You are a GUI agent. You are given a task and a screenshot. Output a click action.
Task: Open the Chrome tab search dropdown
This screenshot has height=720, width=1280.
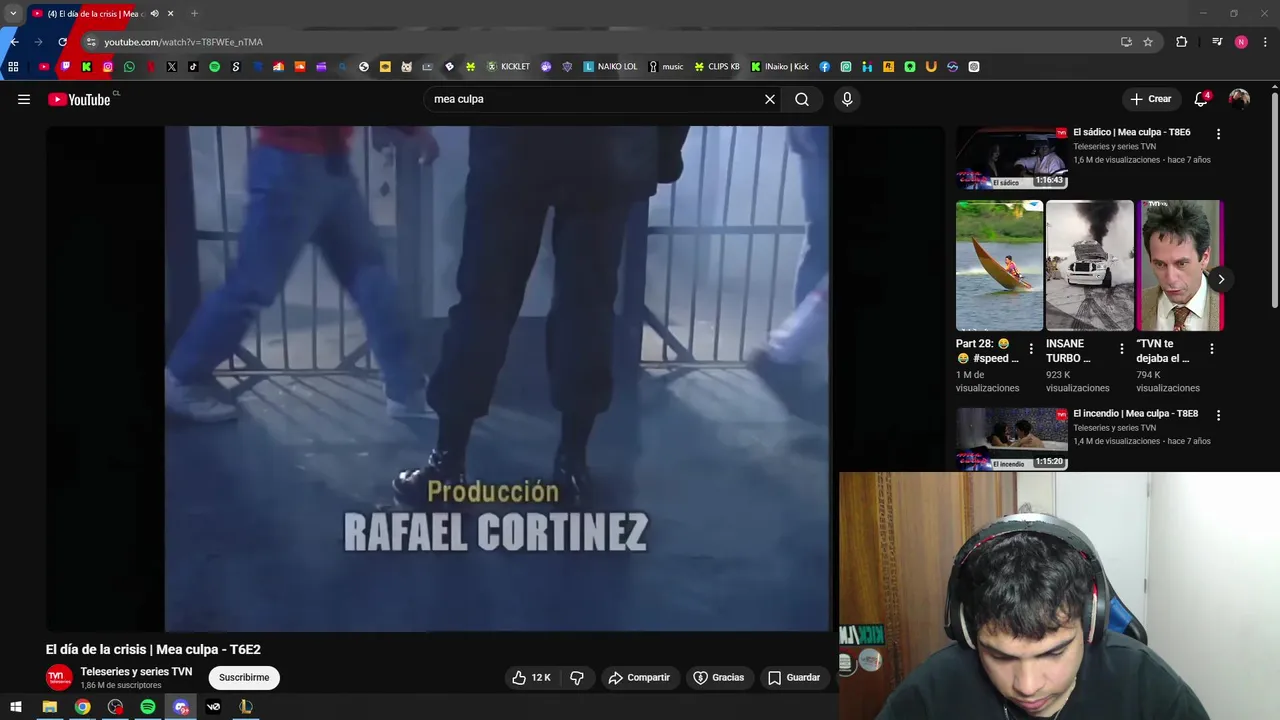(x=13, y=13)
